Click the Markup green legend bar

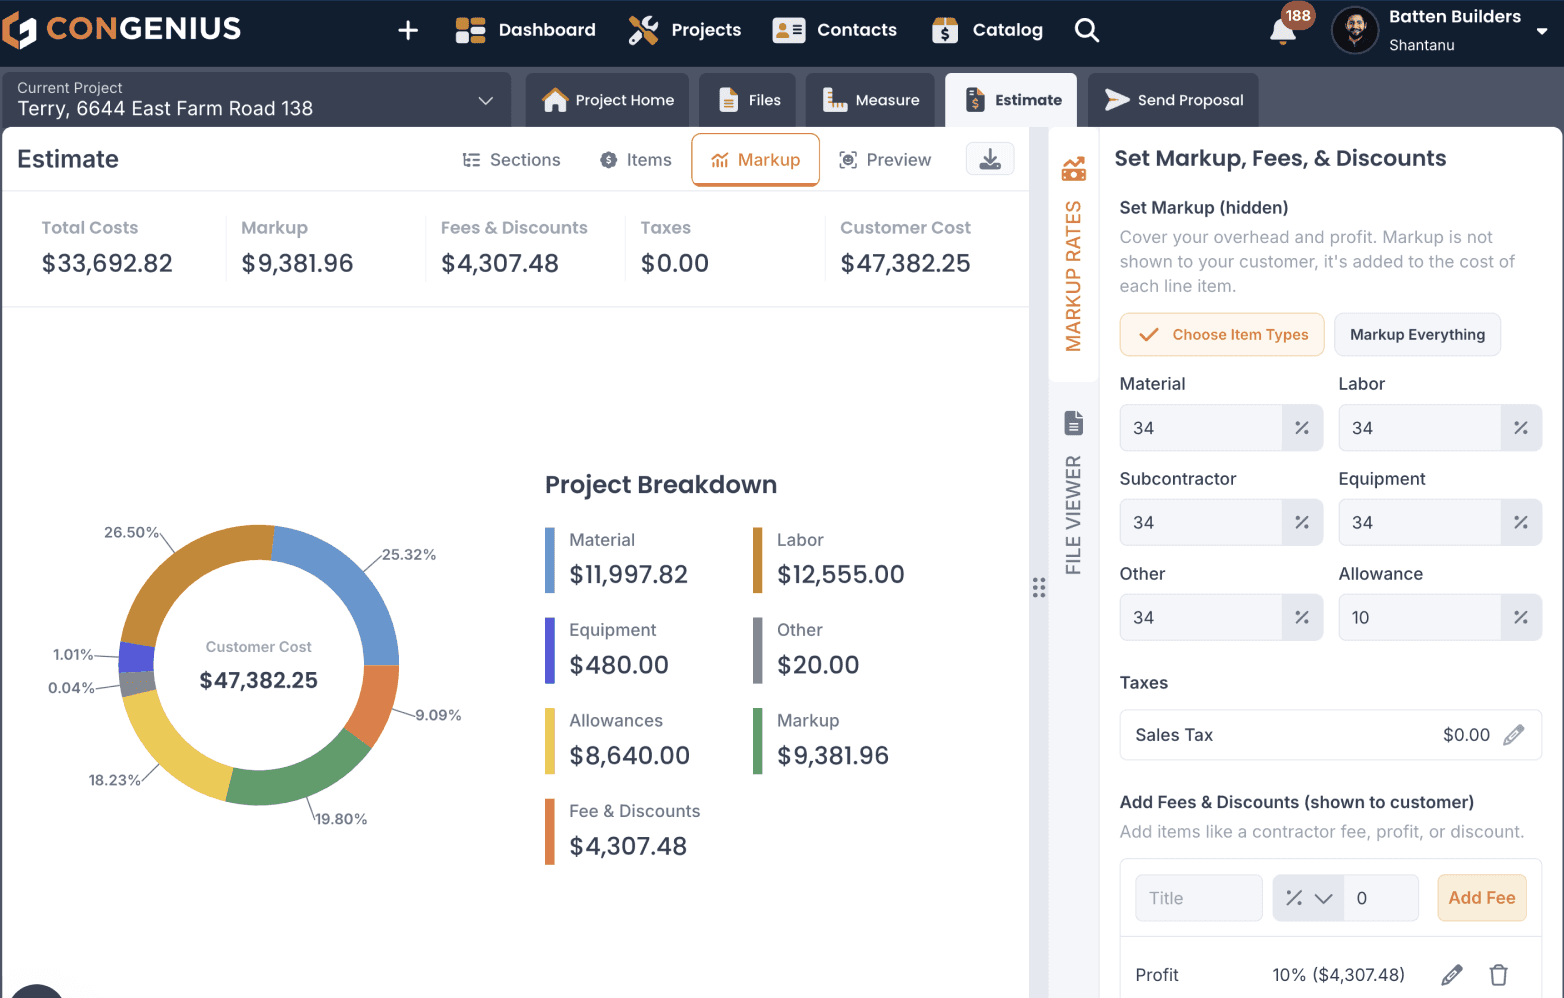758,741
